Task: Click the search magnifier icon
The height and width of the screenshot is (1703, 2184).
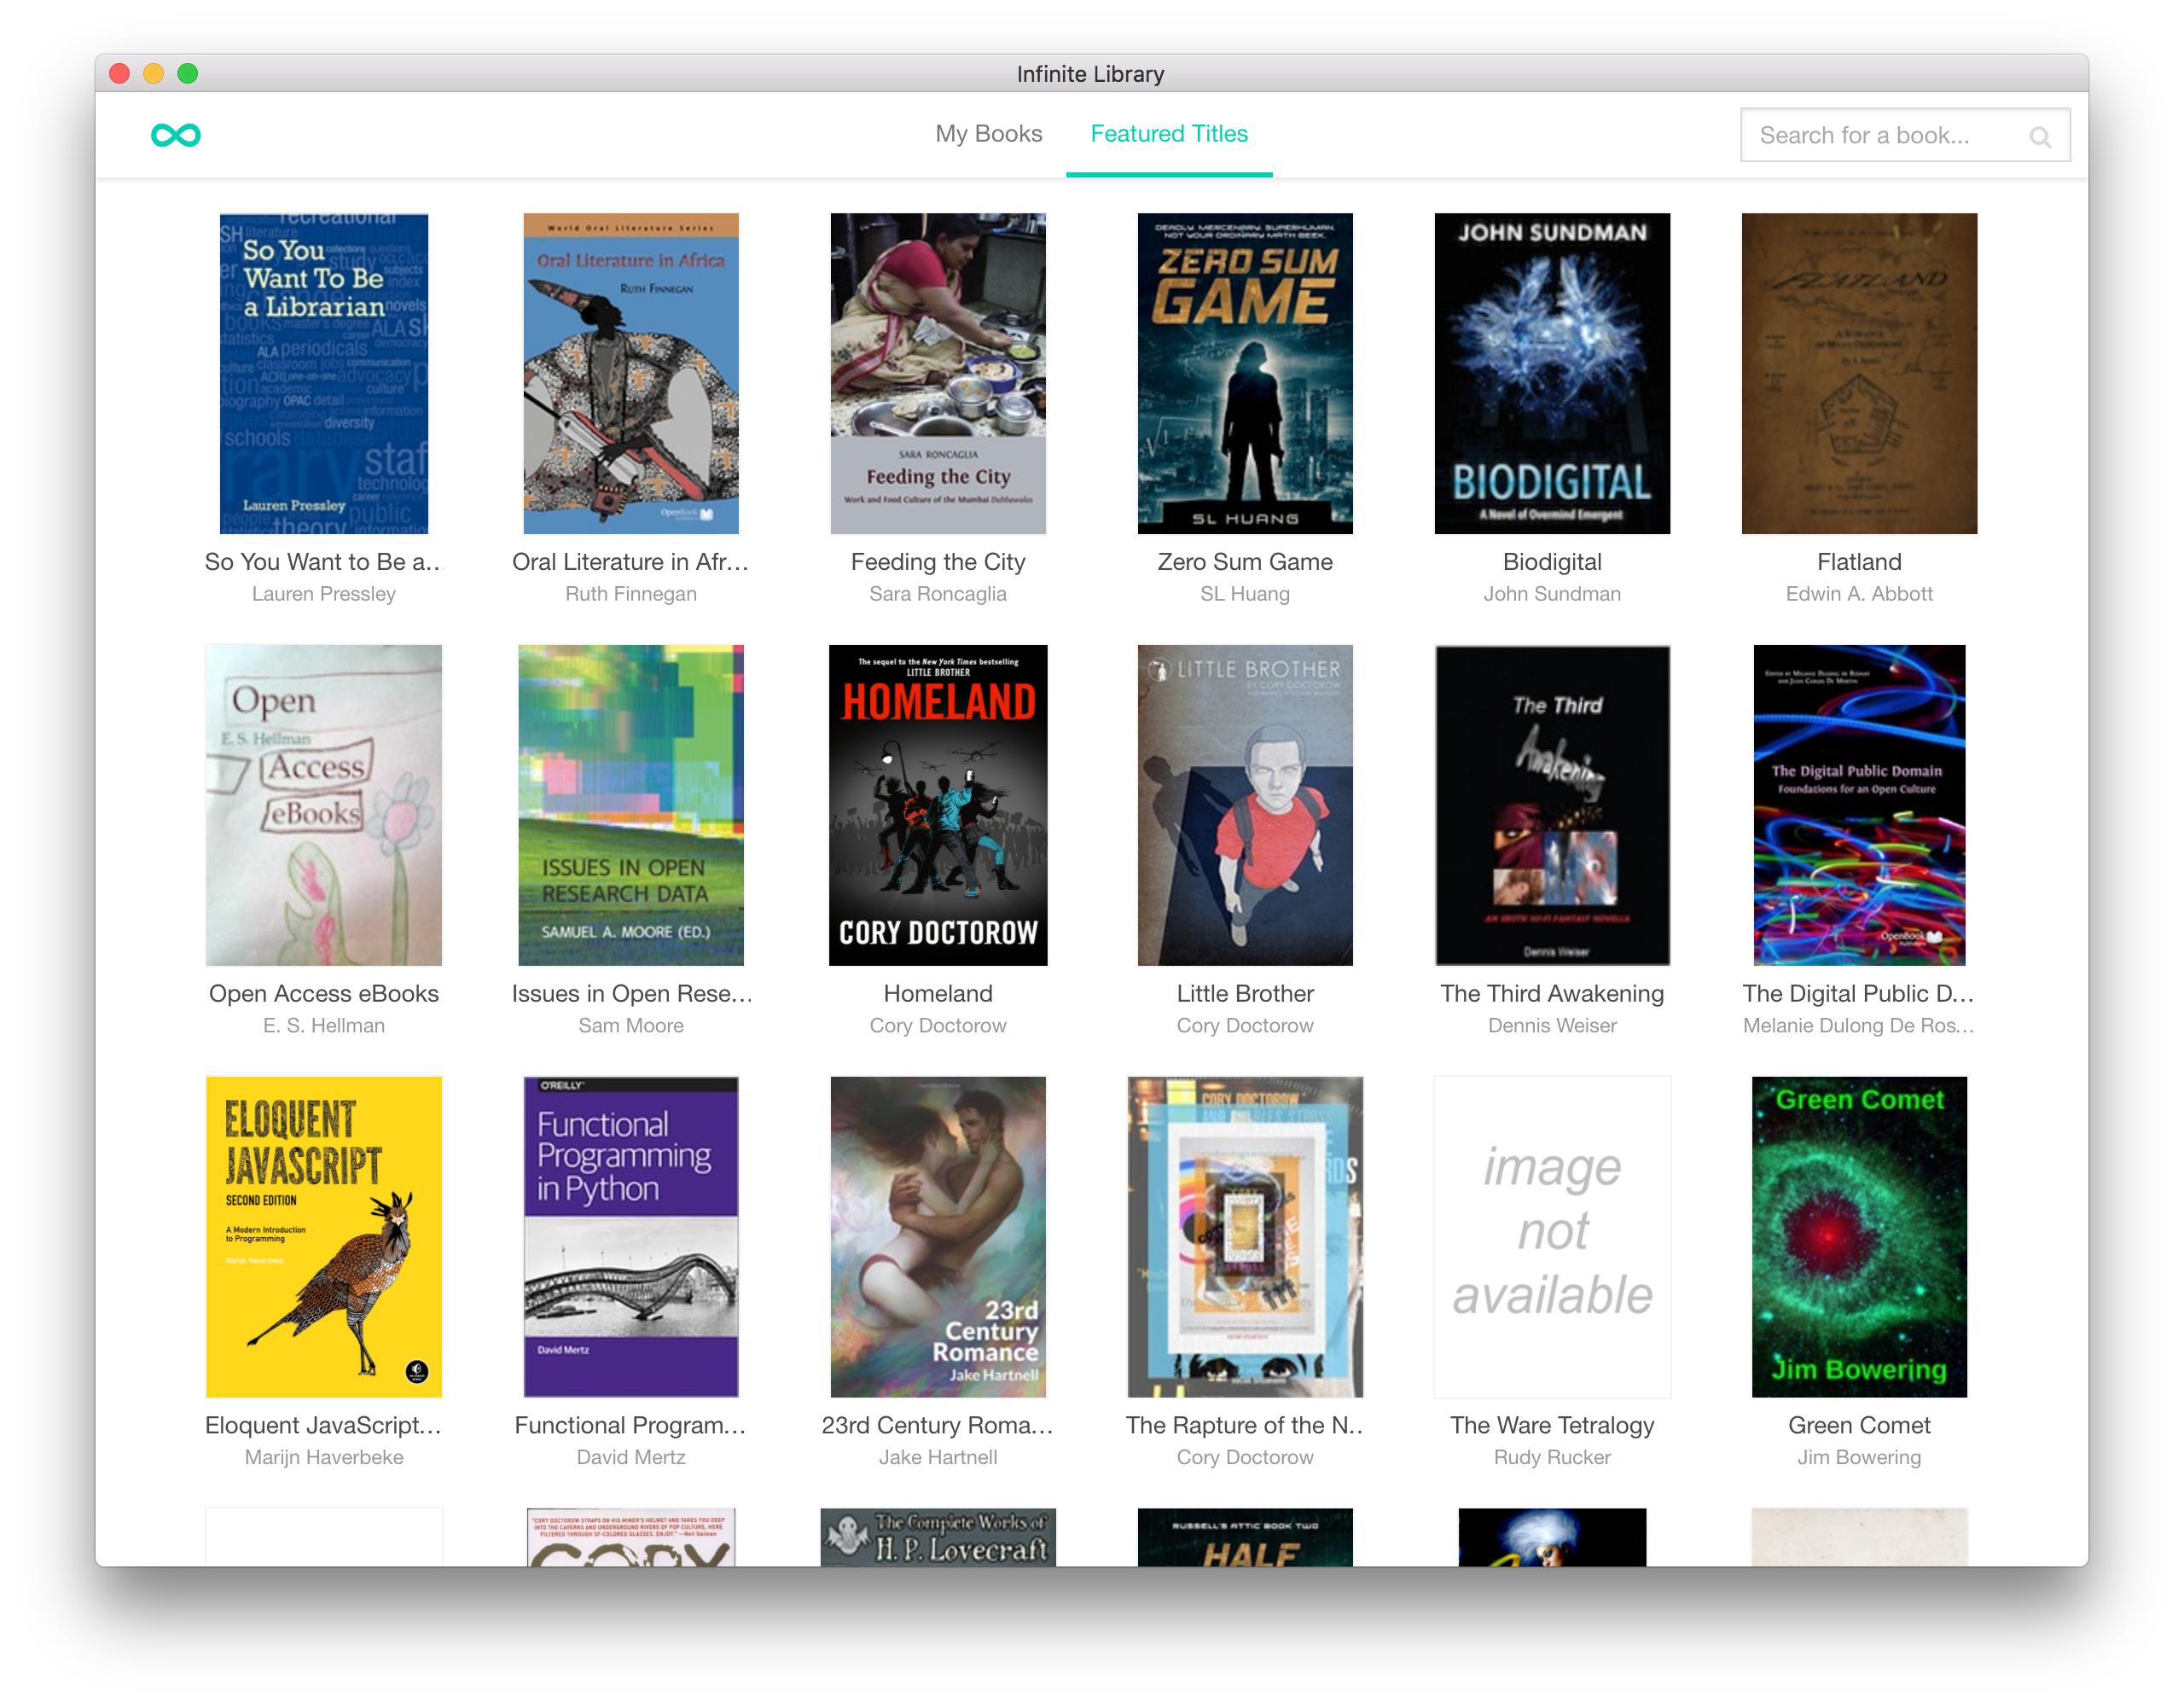Action: (2039, 137)
